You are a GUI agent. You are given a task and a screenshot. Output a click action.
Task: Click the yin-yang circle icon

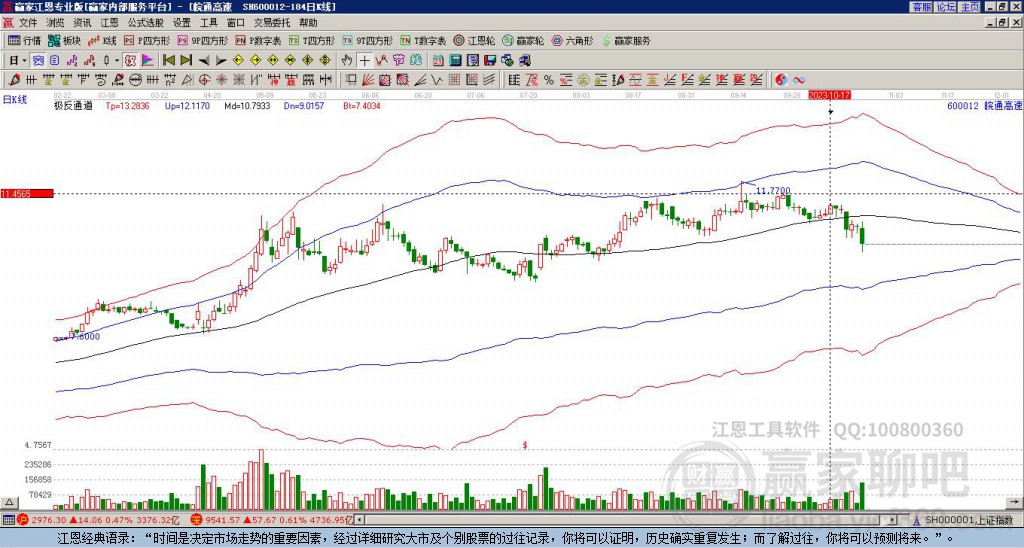[781, 80]
